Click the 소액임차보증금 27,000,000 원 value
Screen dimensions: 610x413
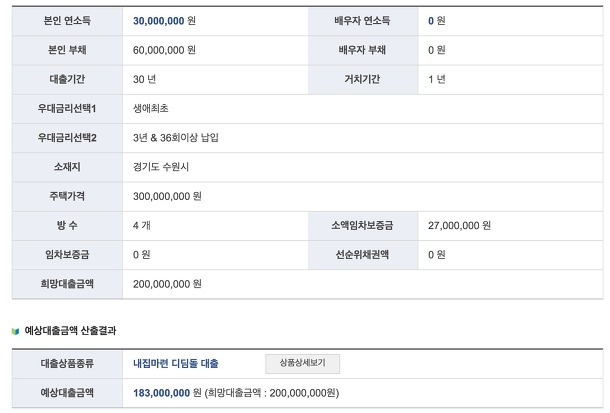pyautogui.click(x=458, y=225)
